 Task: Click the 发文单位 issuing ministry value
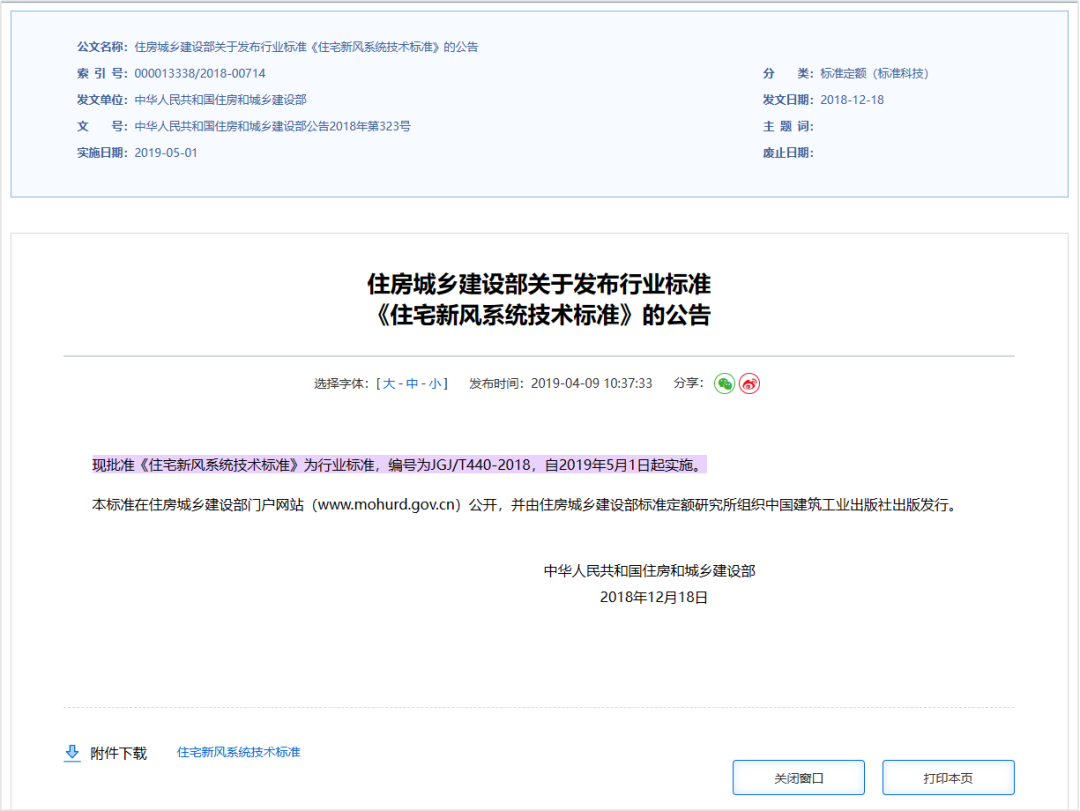click(220, 100)
